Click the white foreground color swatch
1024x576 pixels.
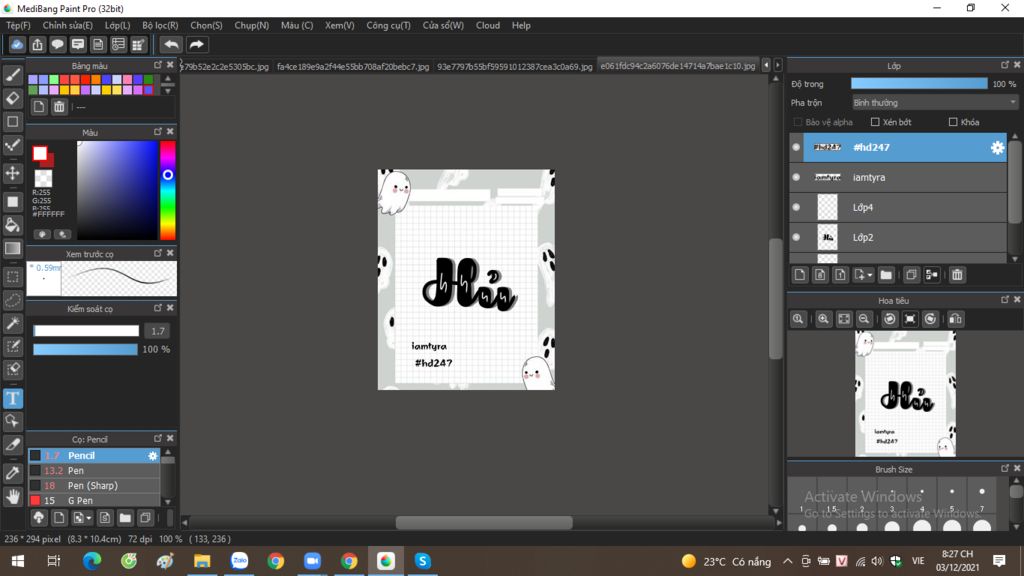pos(40,153)
